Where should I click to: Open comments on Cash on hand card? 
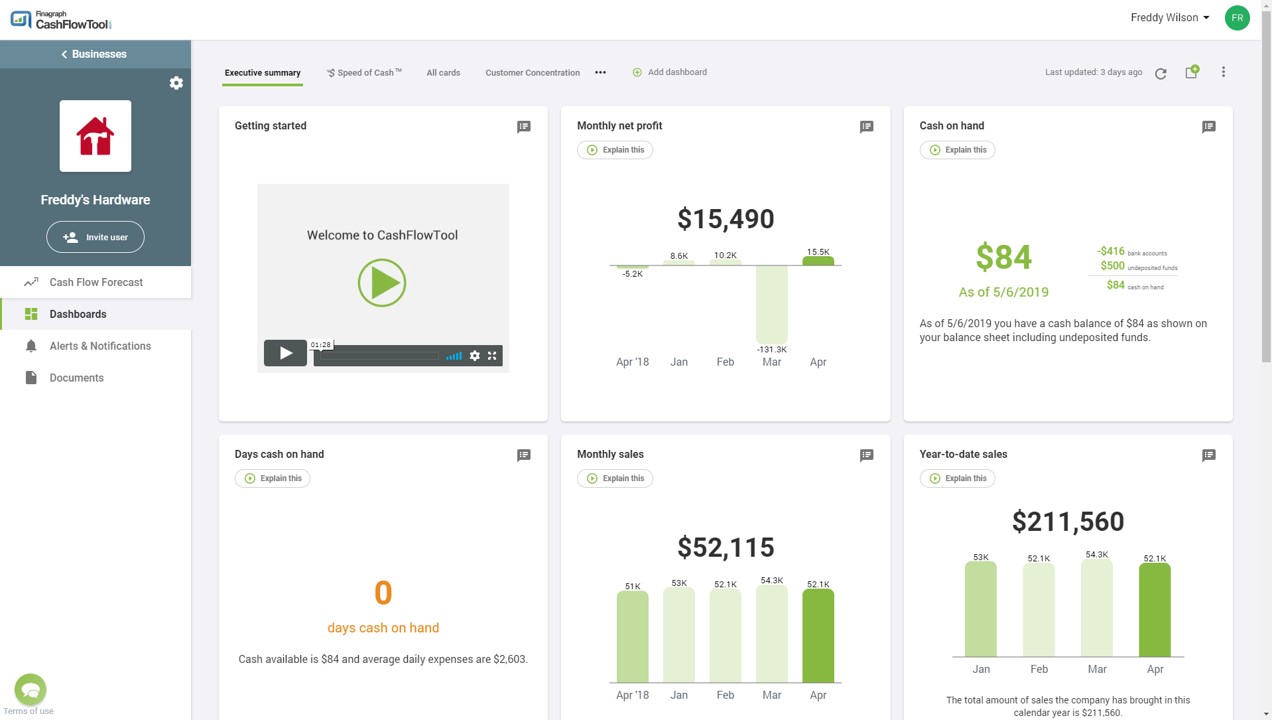[1209, 127]
